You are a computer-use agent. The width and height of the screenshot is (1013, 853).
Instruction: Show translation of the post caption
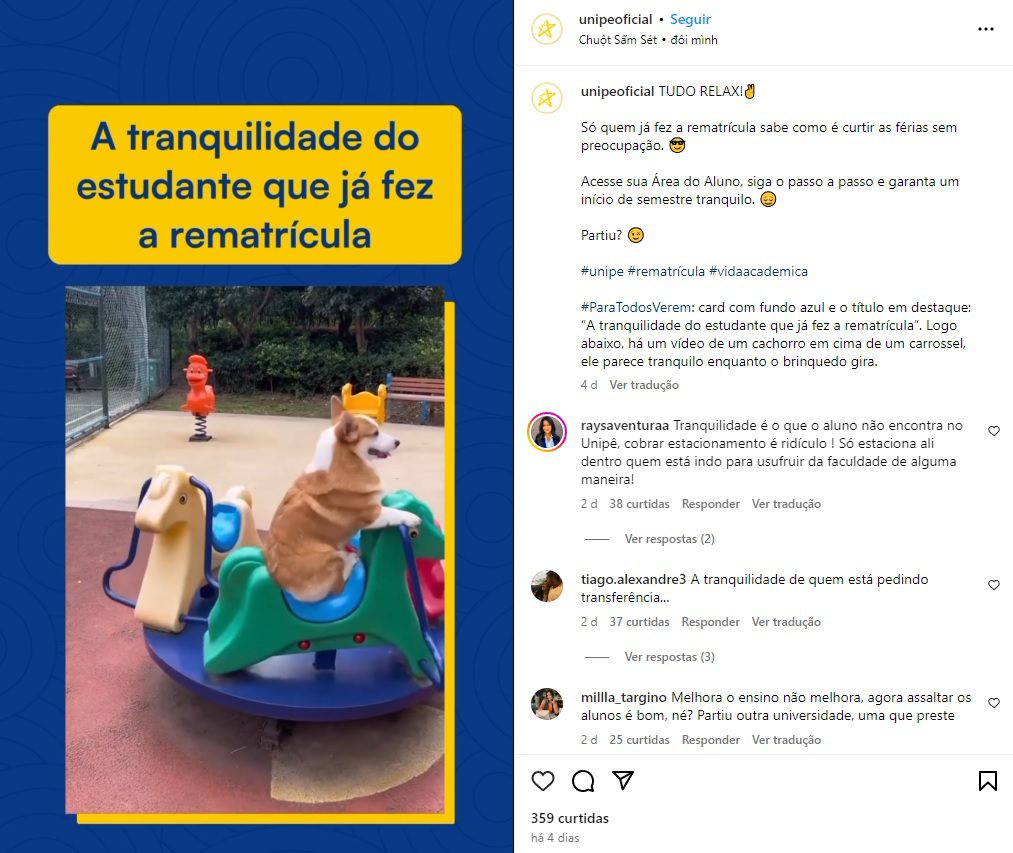pyautogui.click(x=644, y=385)
